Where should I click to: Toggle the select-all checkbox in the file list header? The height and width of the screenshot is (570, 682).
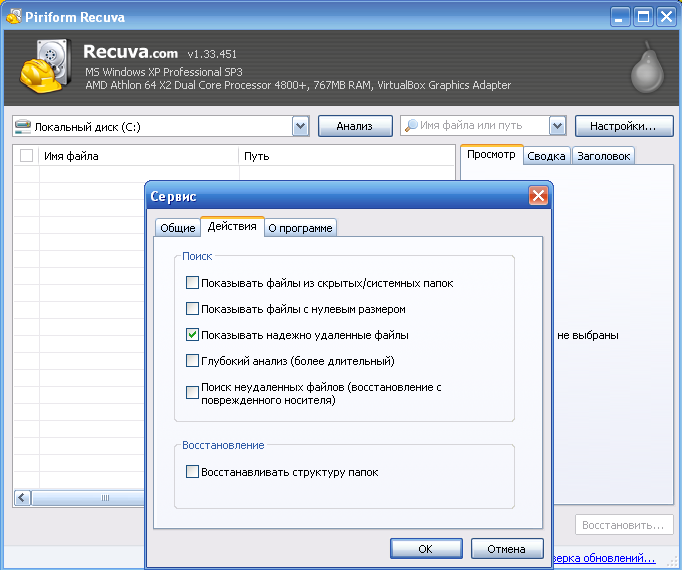pyautogui.click(x=27, y=155)
